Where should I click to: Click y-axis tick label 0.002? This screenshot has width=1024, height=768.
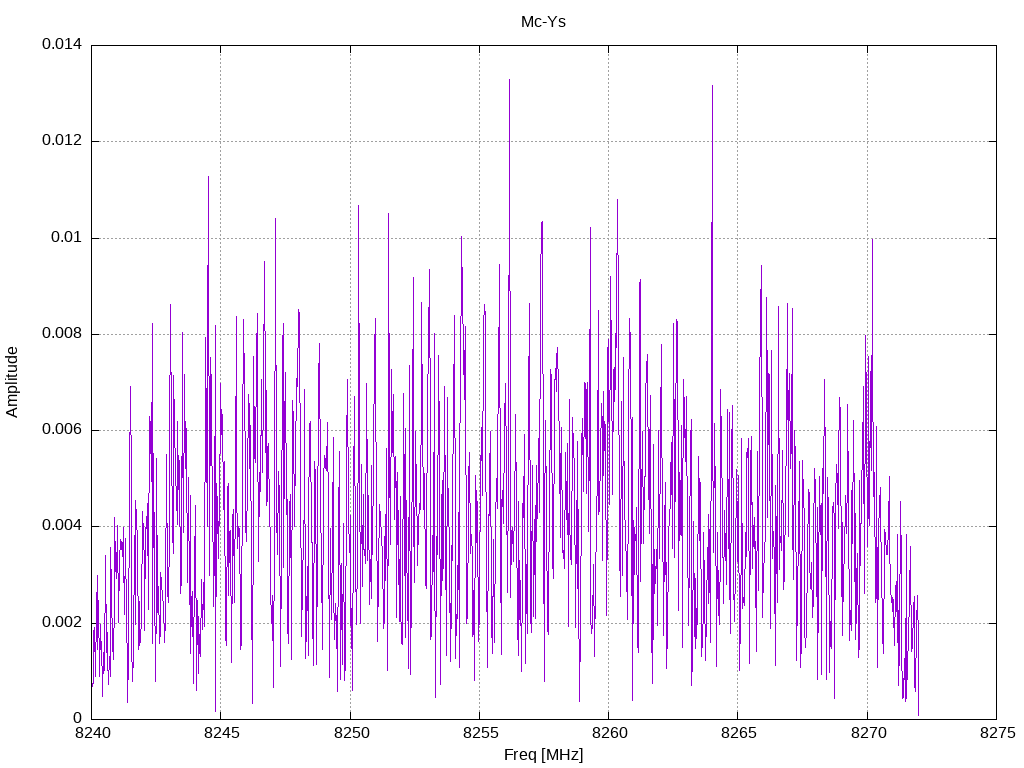tap(62, 622)
